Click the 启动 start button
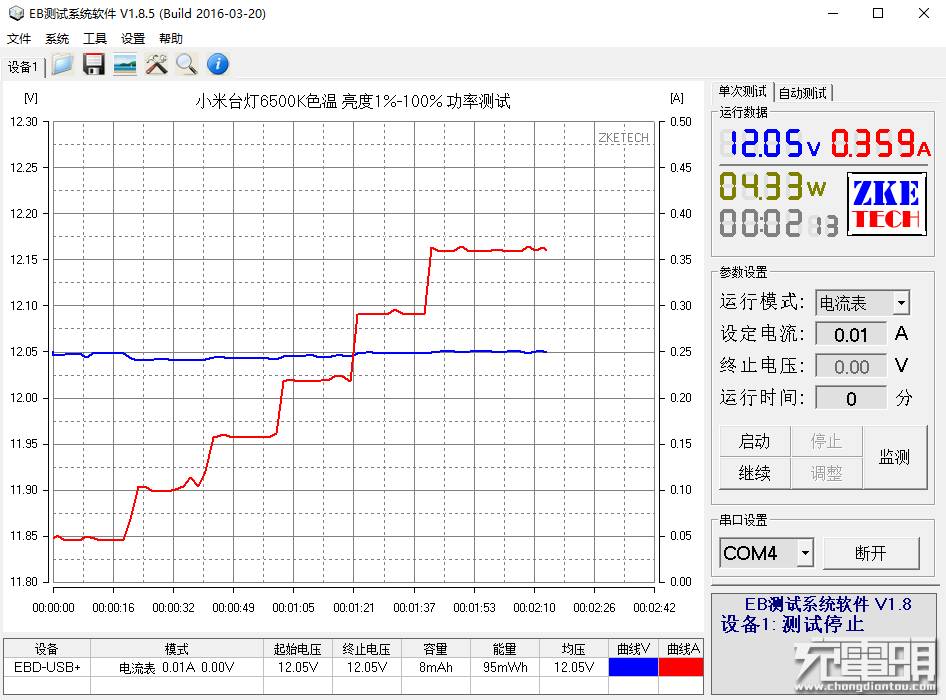The image size is (946, 700). tap(754, 441)
